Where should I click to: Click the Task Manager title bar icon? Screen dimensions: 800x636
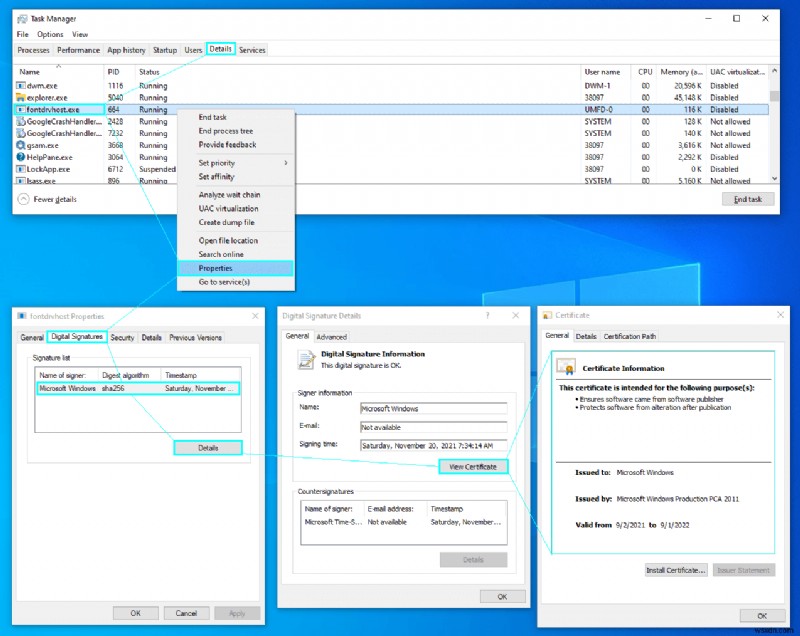(24, 18)
